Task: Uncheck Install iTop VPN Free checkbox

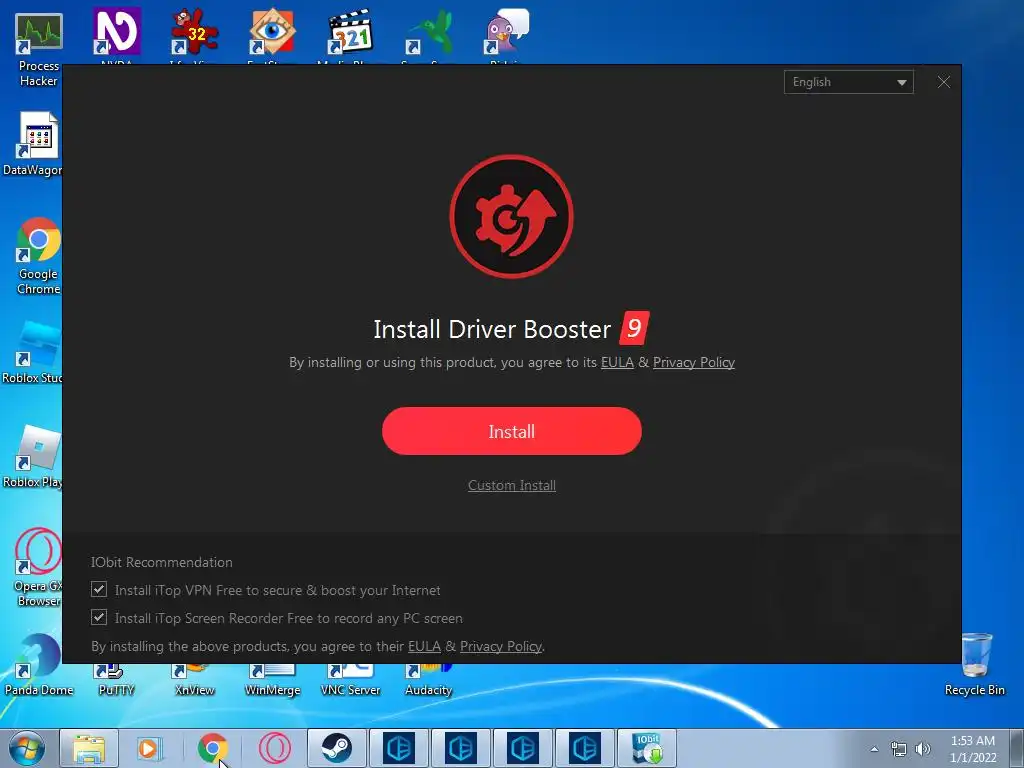Action: [99, 590]
